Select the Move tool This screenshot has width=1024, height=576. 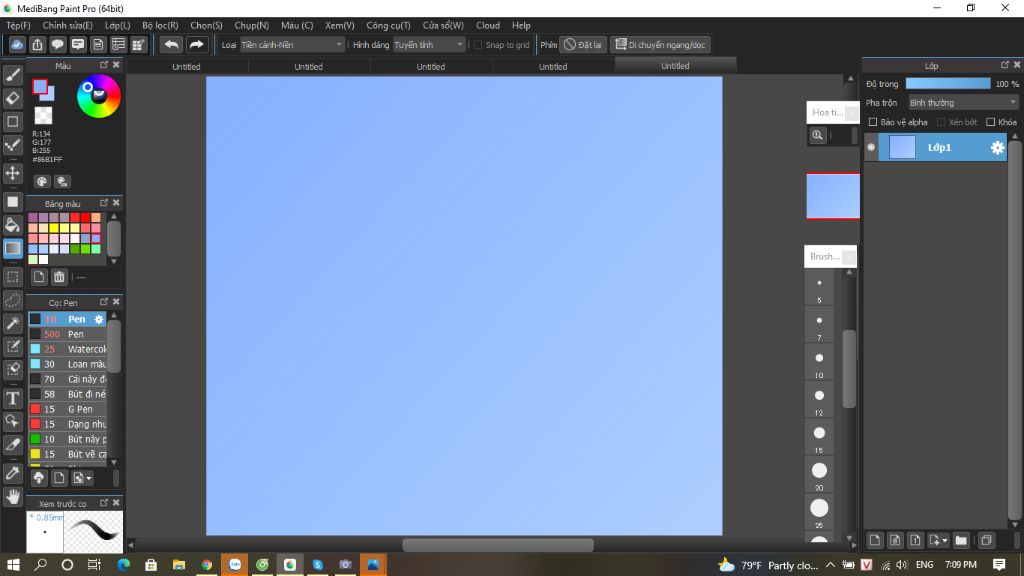(x=12, y=173)
